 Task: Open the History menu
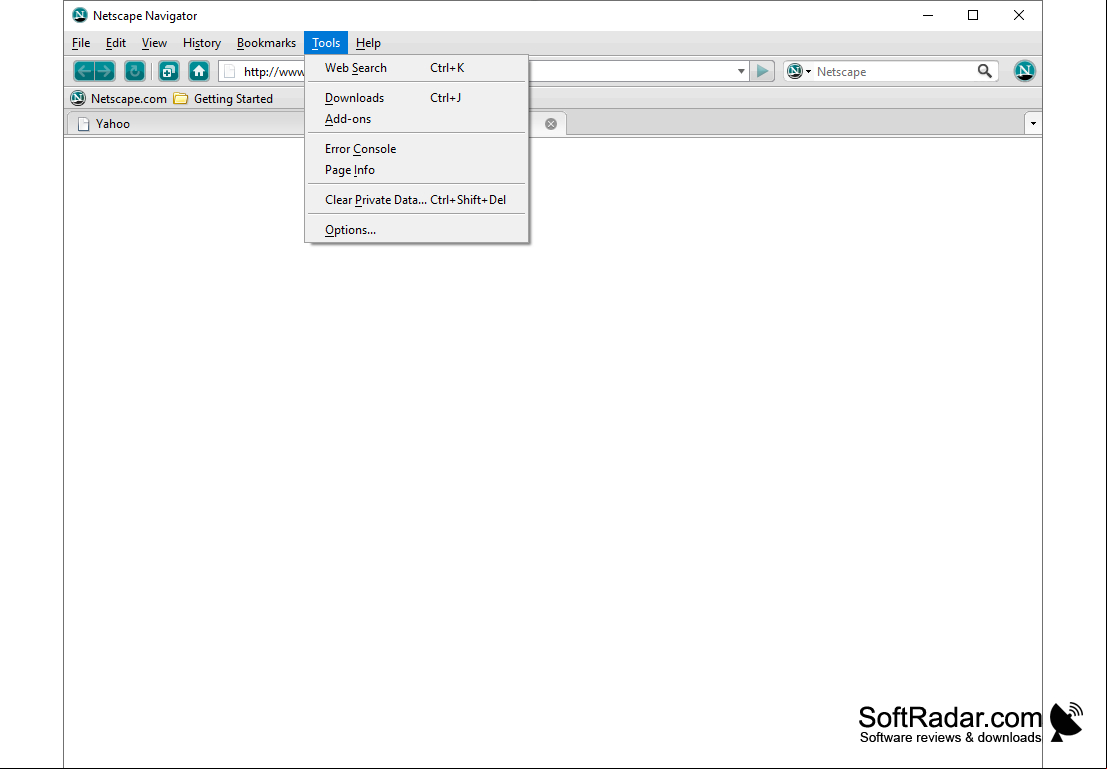(x=202, y=43)
